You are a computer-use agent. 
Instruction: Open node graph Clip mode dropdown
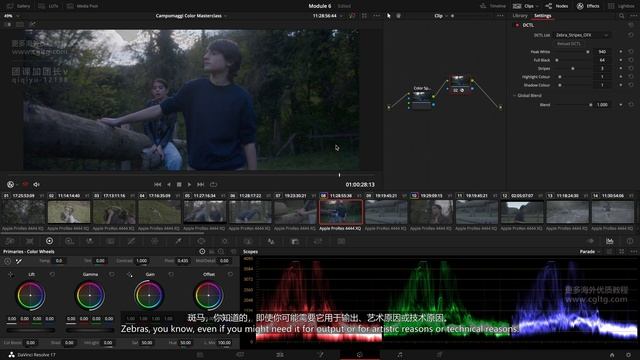point(441,16)
